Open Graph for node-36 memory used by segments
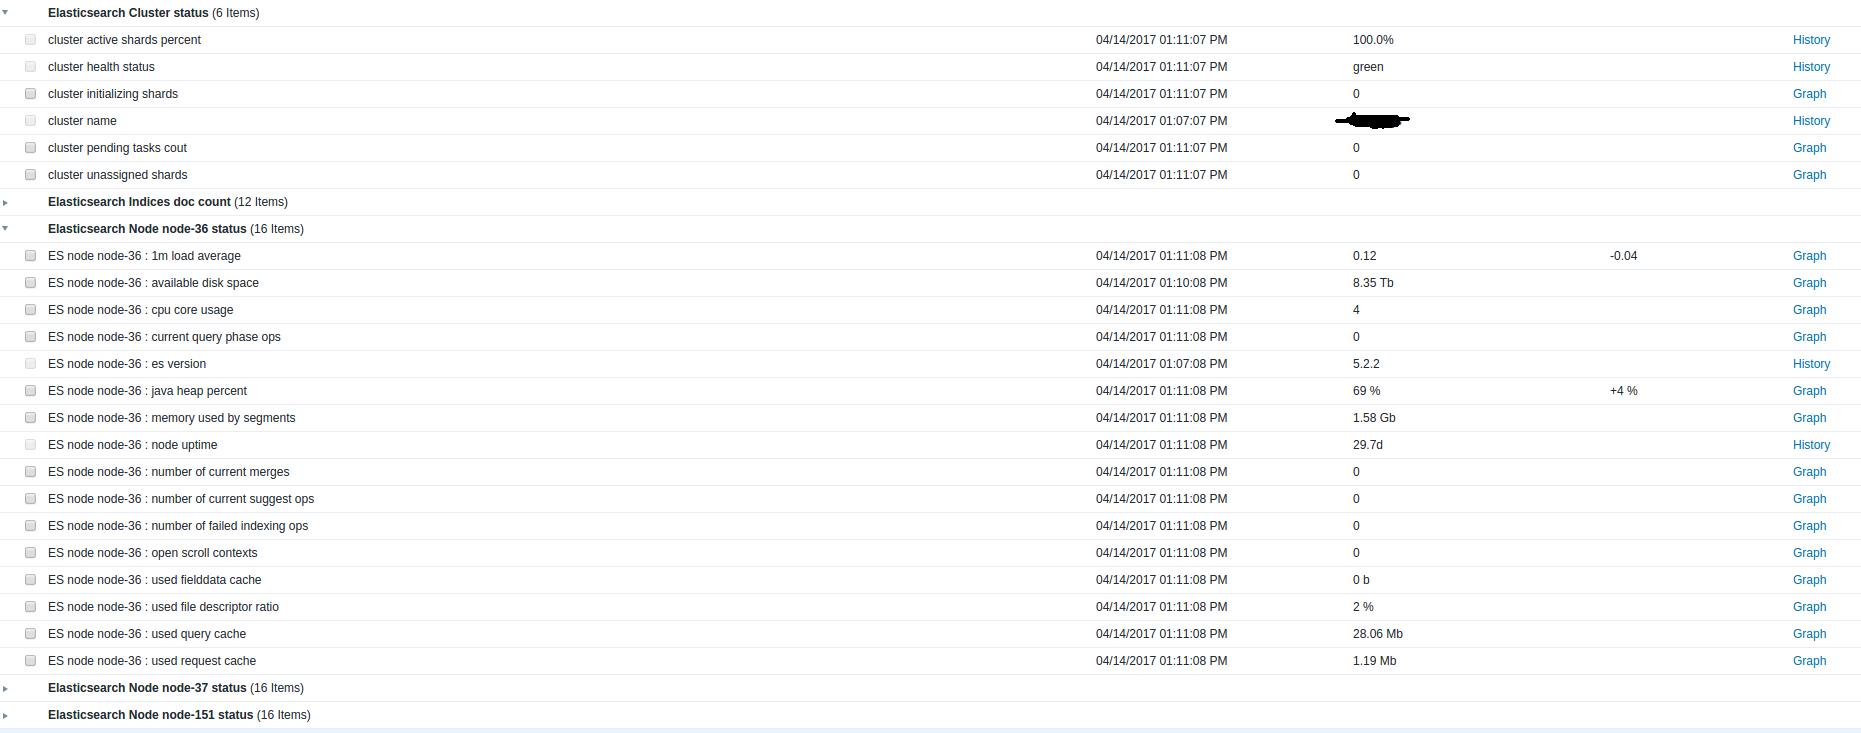Viewport: 1861px width, 733px height. [x=1809, y=418]
